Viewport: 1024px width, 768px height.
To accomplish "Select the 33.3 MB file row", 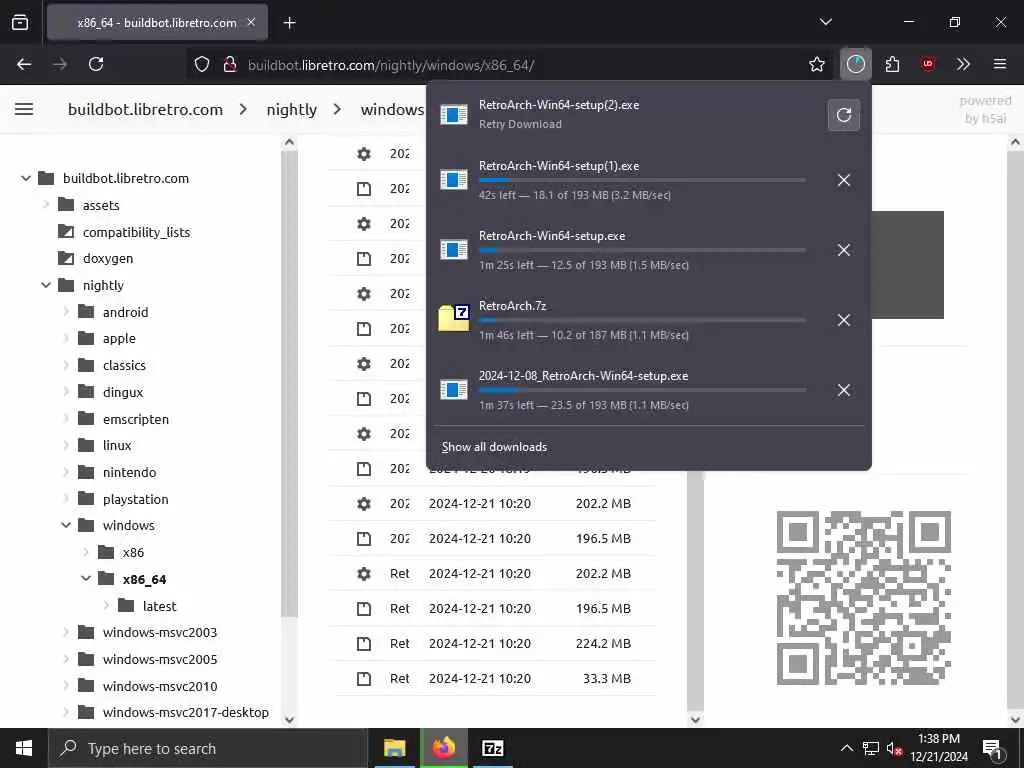I will [493, 679].
